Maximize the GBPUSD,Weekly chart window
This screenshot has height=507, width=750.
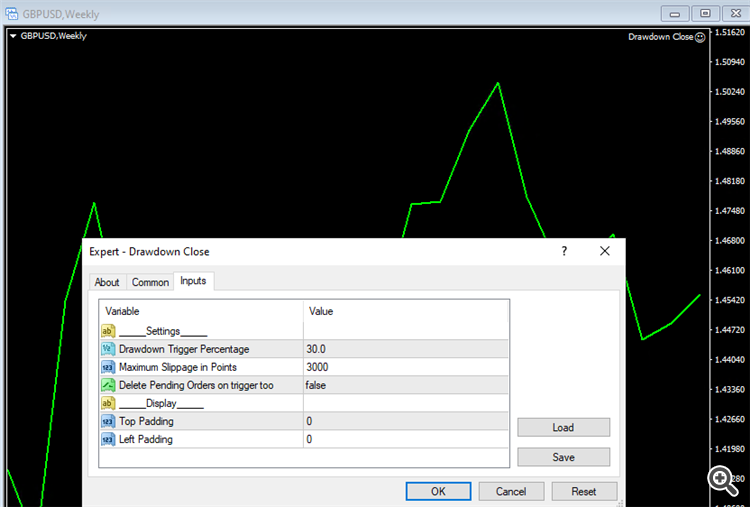705,13
